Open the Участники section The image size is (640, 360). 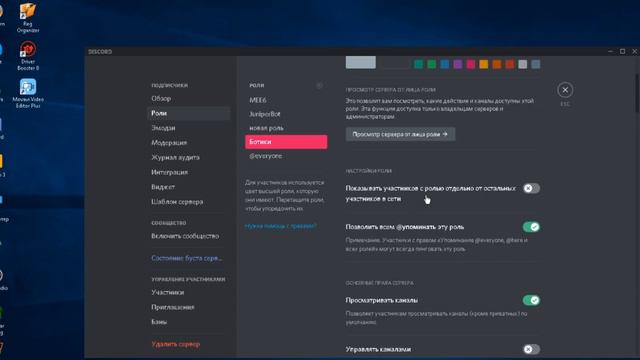click(x=188, y=293)
